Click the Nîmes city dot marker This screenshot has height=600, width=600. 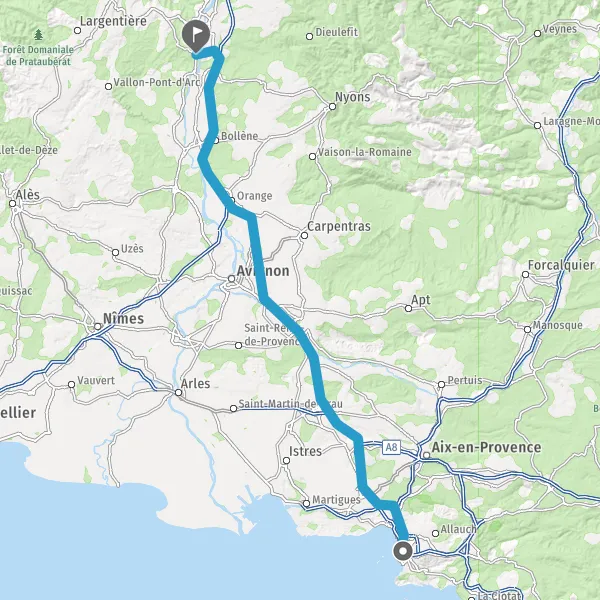(98, 326)
